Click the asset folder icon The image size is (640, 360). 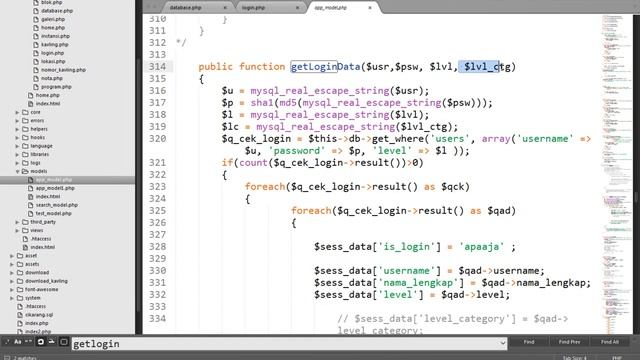point(20,256)
